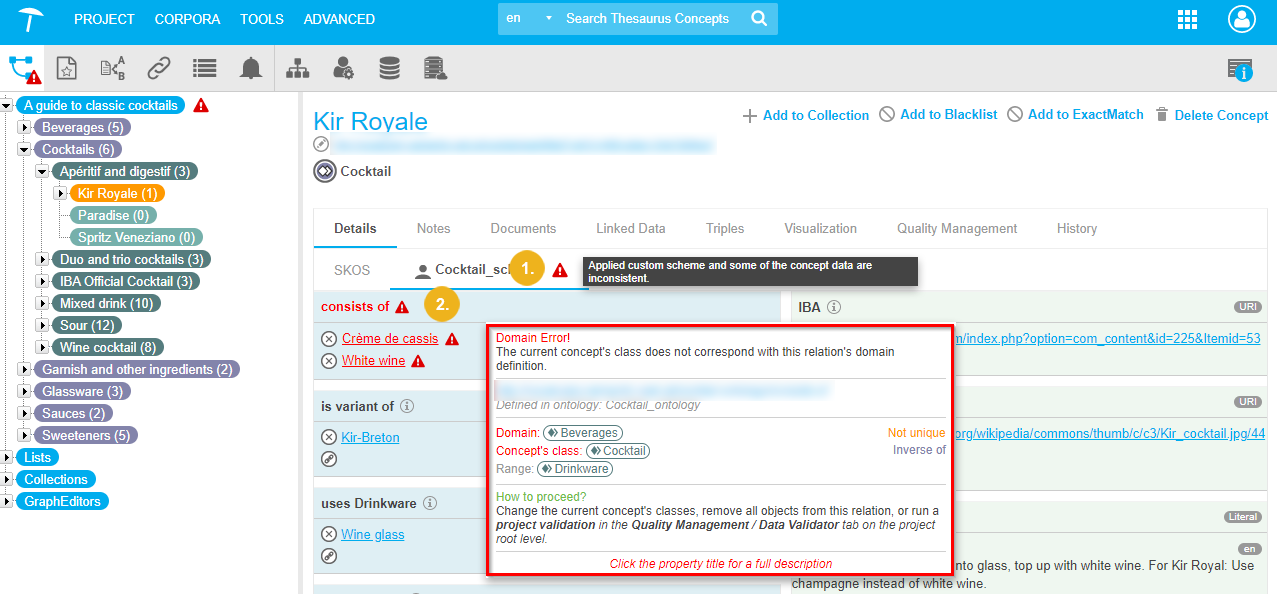
Task: Expand the Sour (12) node
Action: (42, 326)
